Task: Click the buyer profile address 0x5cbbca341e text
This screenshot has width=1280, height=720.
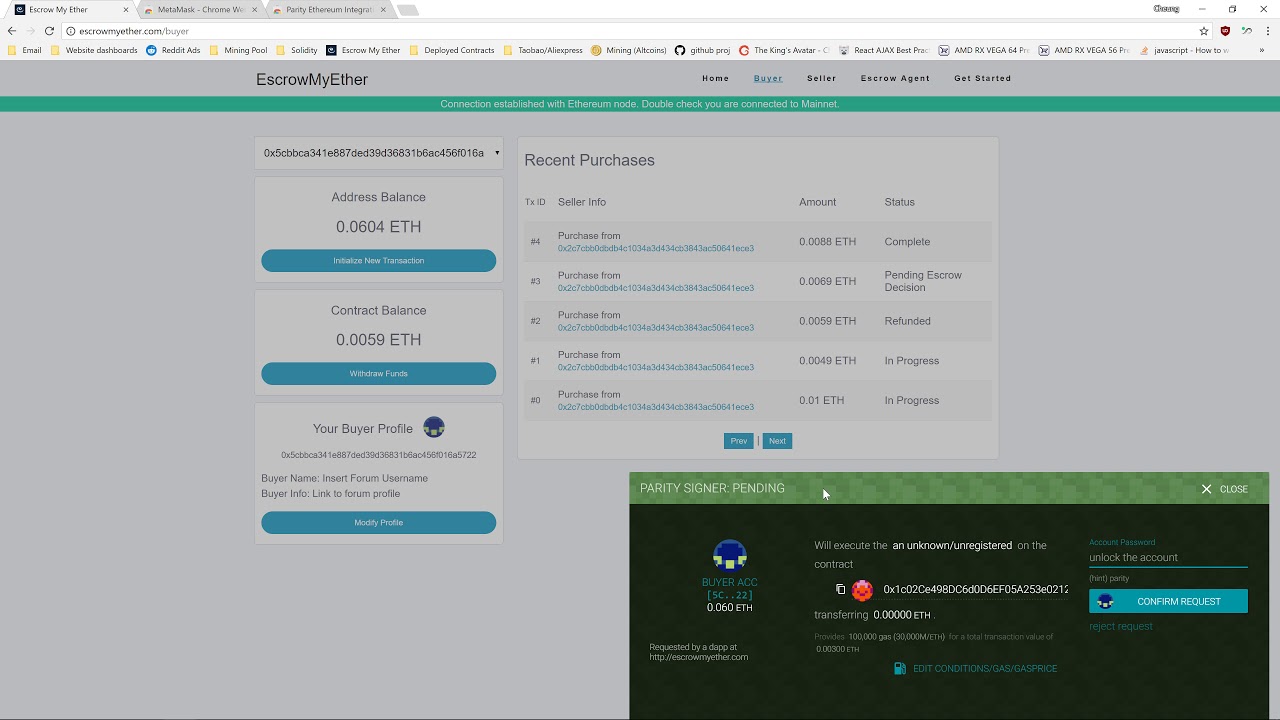Action: click(x=379, y=455)
